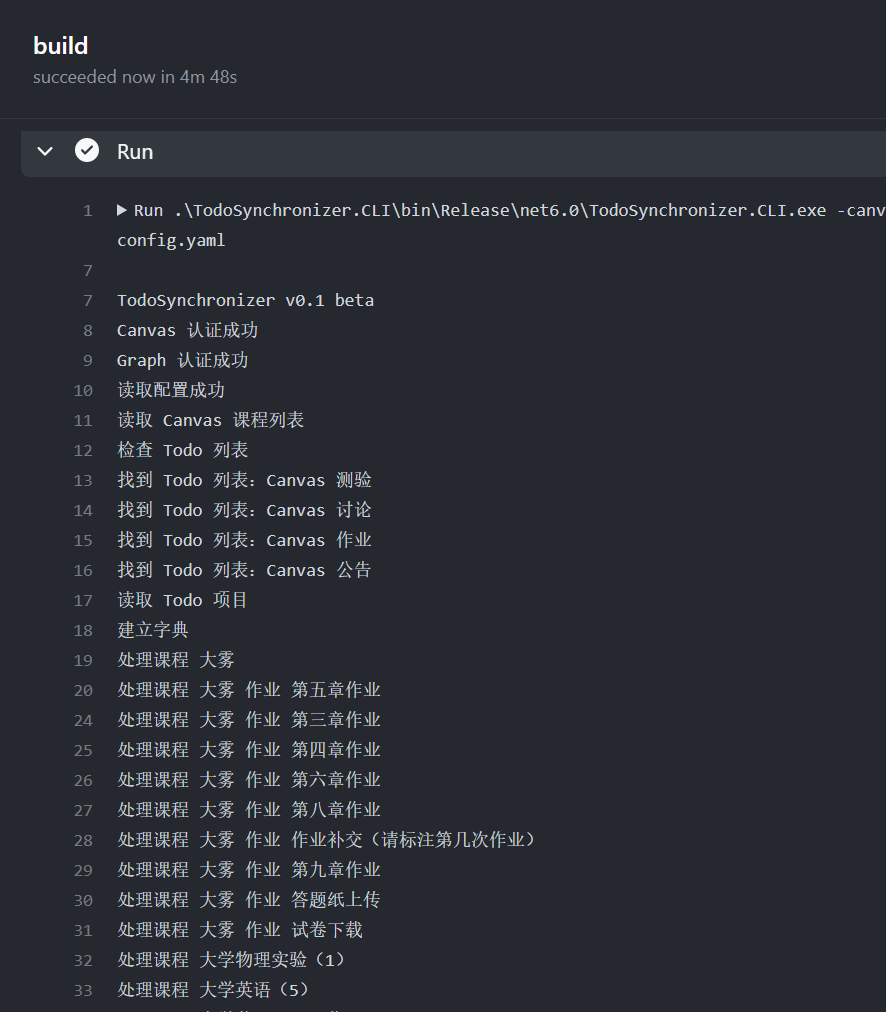Click the config.yaml wrapped command text
This screenshot has width=886, height=1012.
(x=171, y=241)
